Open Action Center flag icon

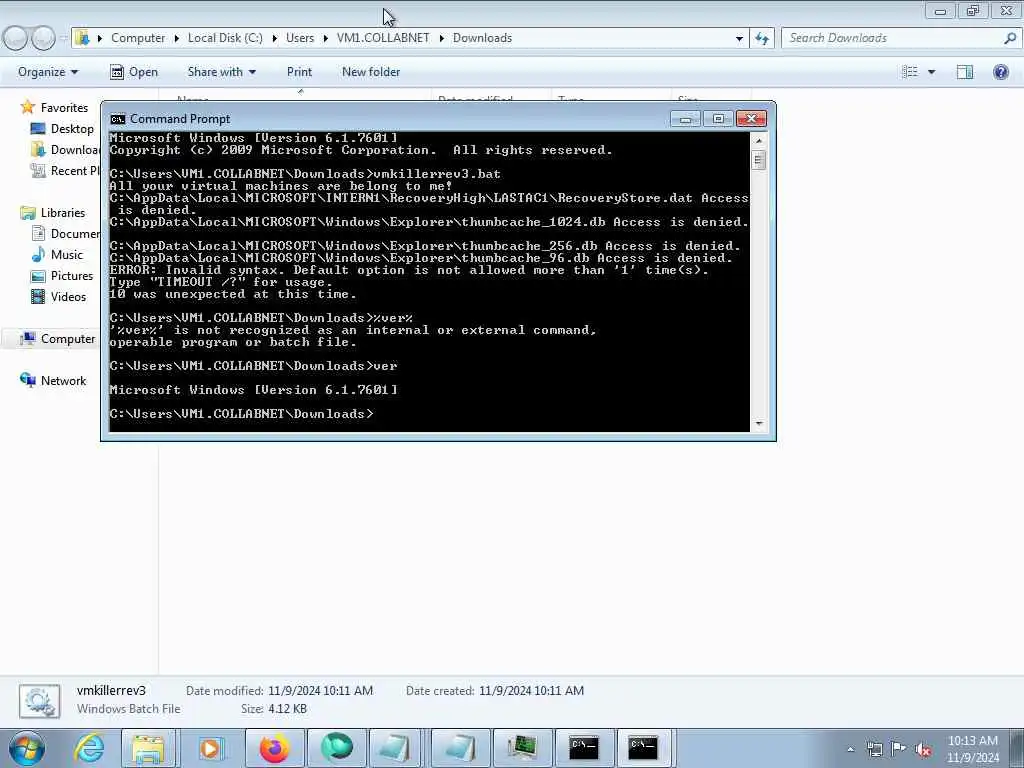(899, 749)
